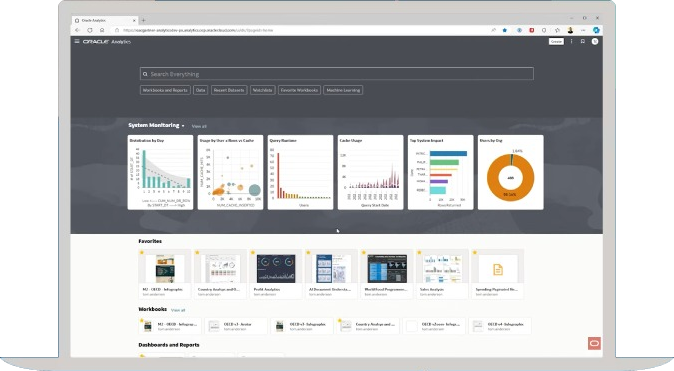
Task: Expand the System Monitoring dropdown arrow
Action: tap(183, 126)
